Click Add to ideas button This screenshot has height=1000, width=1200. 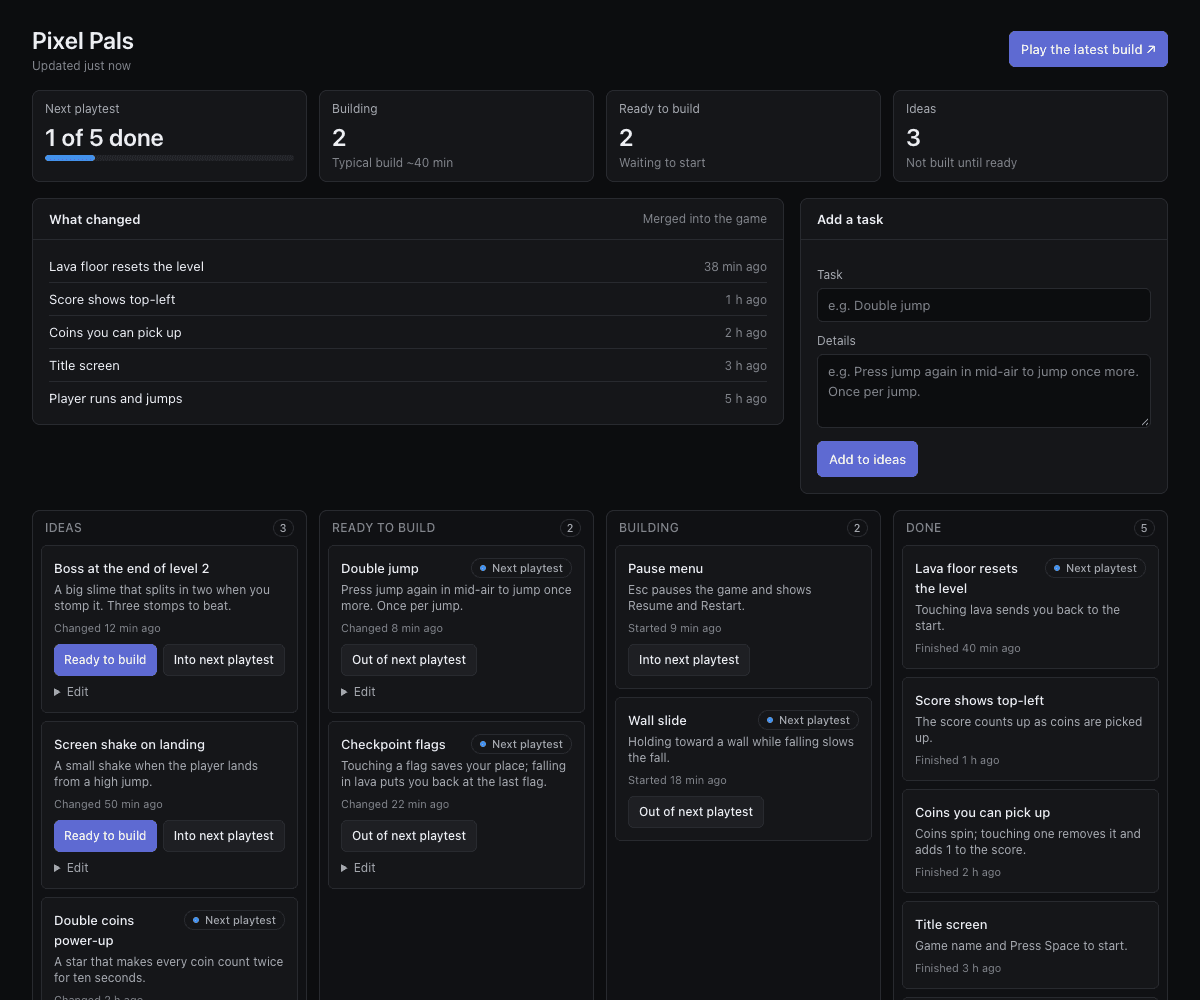867,459
